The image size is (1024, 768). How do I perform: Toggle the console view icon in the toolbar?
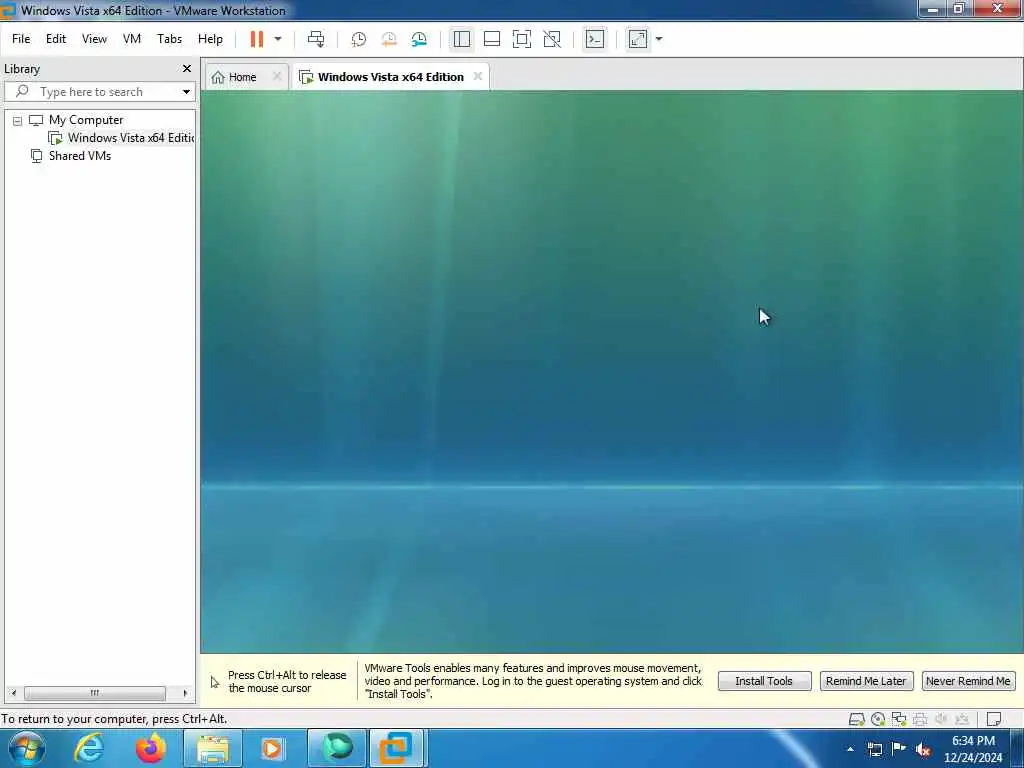(x=595, y=39)
